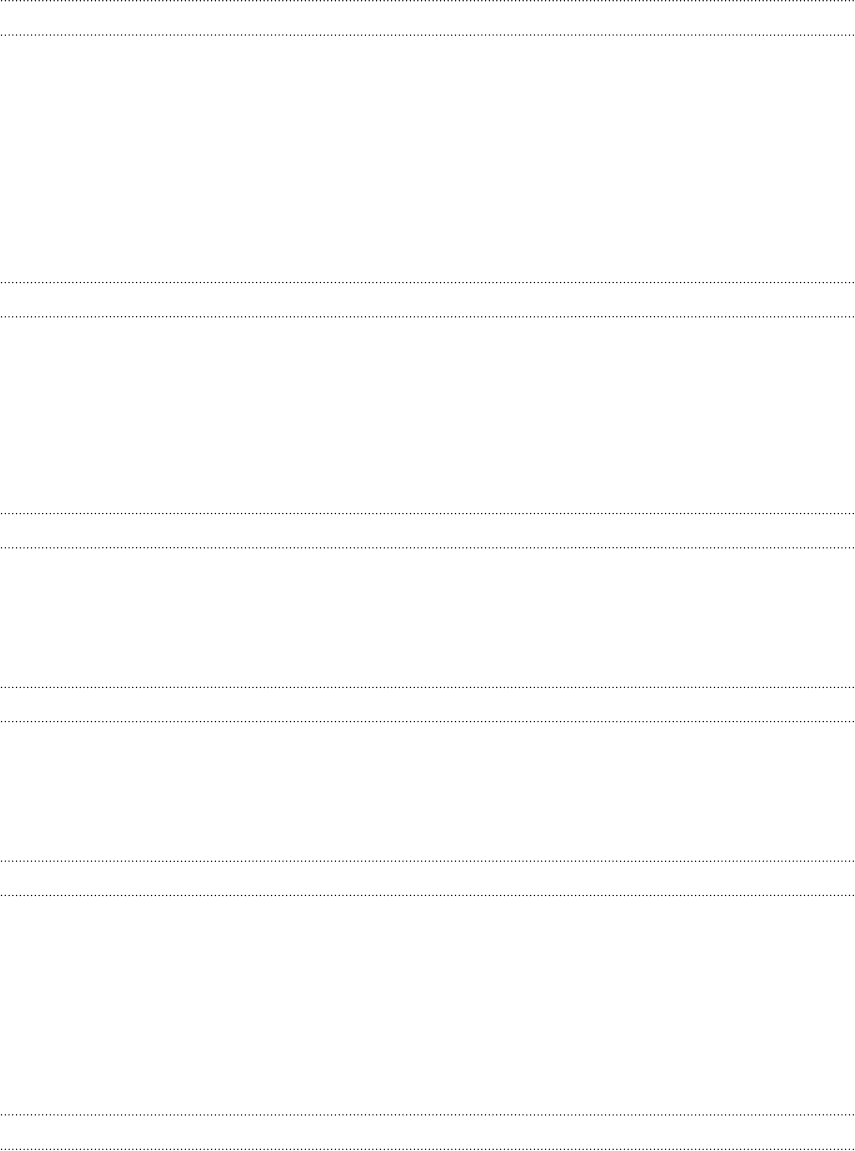
Task: Click the narrow gap inside the third line pair
Action: coord(427,530)
